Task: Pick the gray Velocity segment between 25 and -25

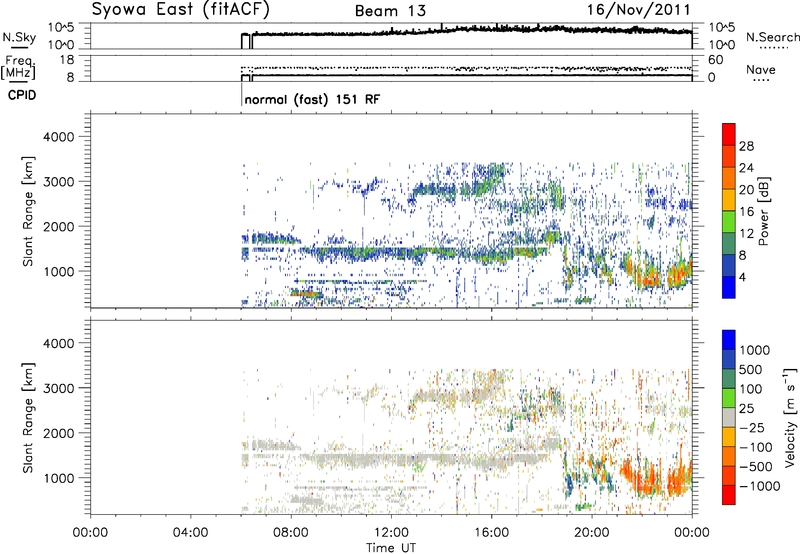Action: [x=729, y=418]
